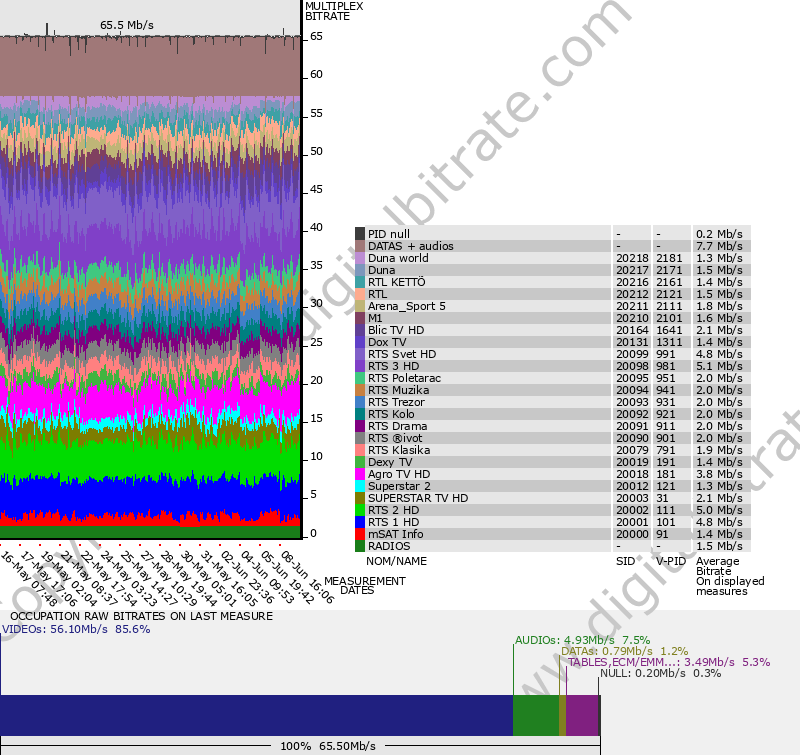Click the NOM/NAME column header

click(396, 561)
